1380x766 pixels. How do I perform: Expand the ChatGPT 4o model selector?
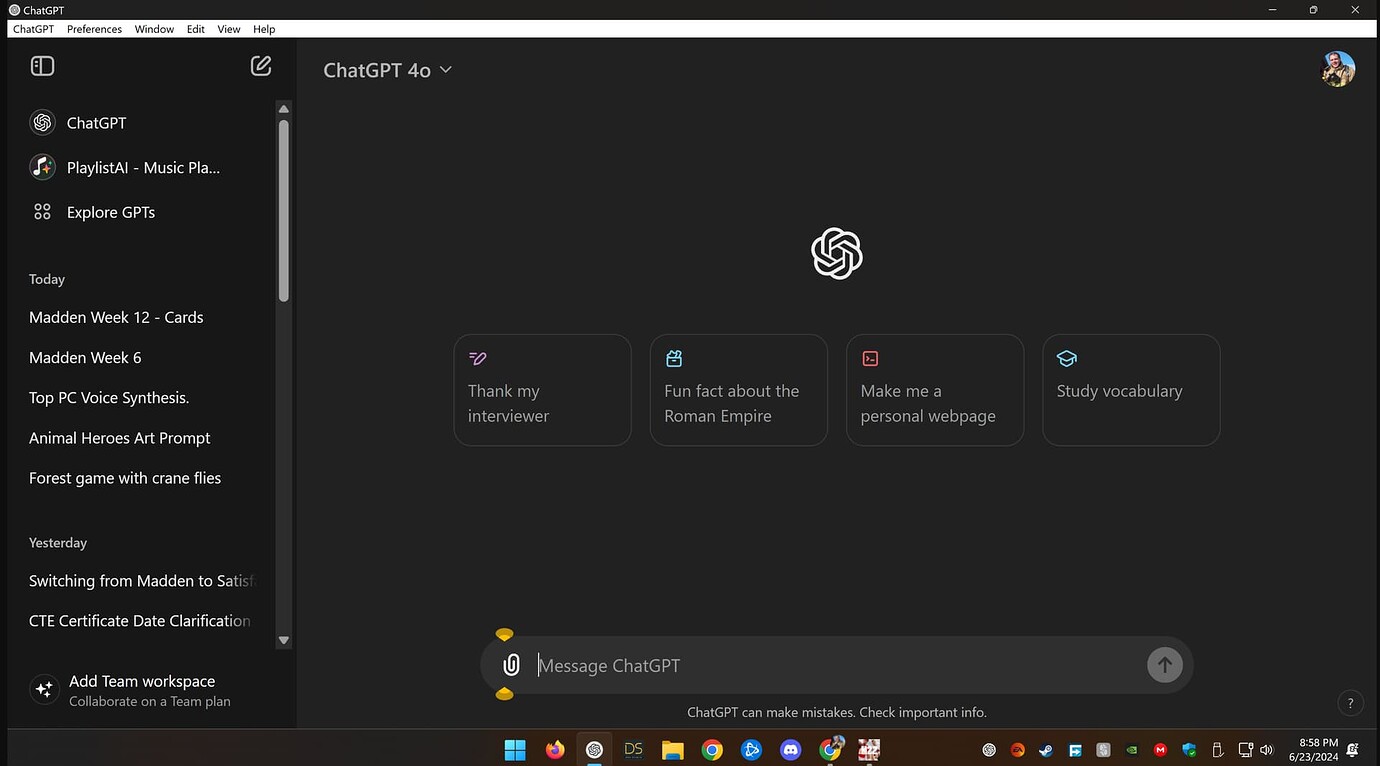388,70
